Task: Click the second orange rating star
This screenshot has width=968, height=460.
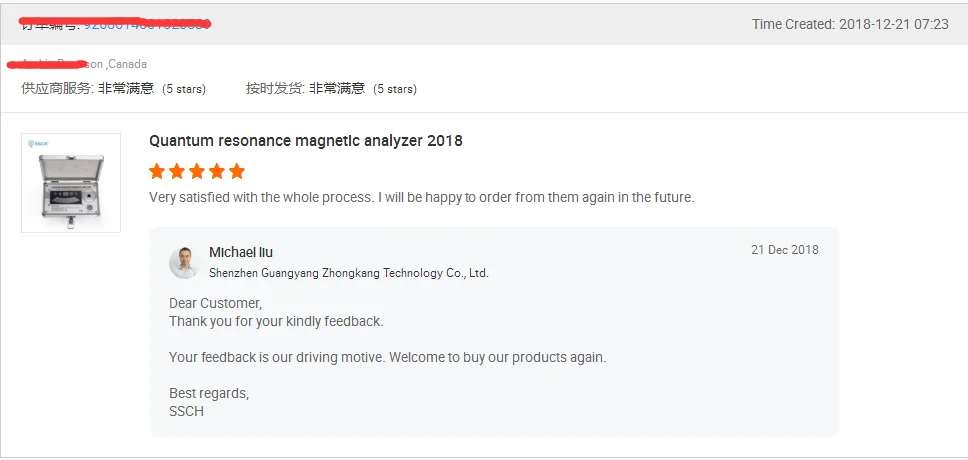Action: click(177, 171)
